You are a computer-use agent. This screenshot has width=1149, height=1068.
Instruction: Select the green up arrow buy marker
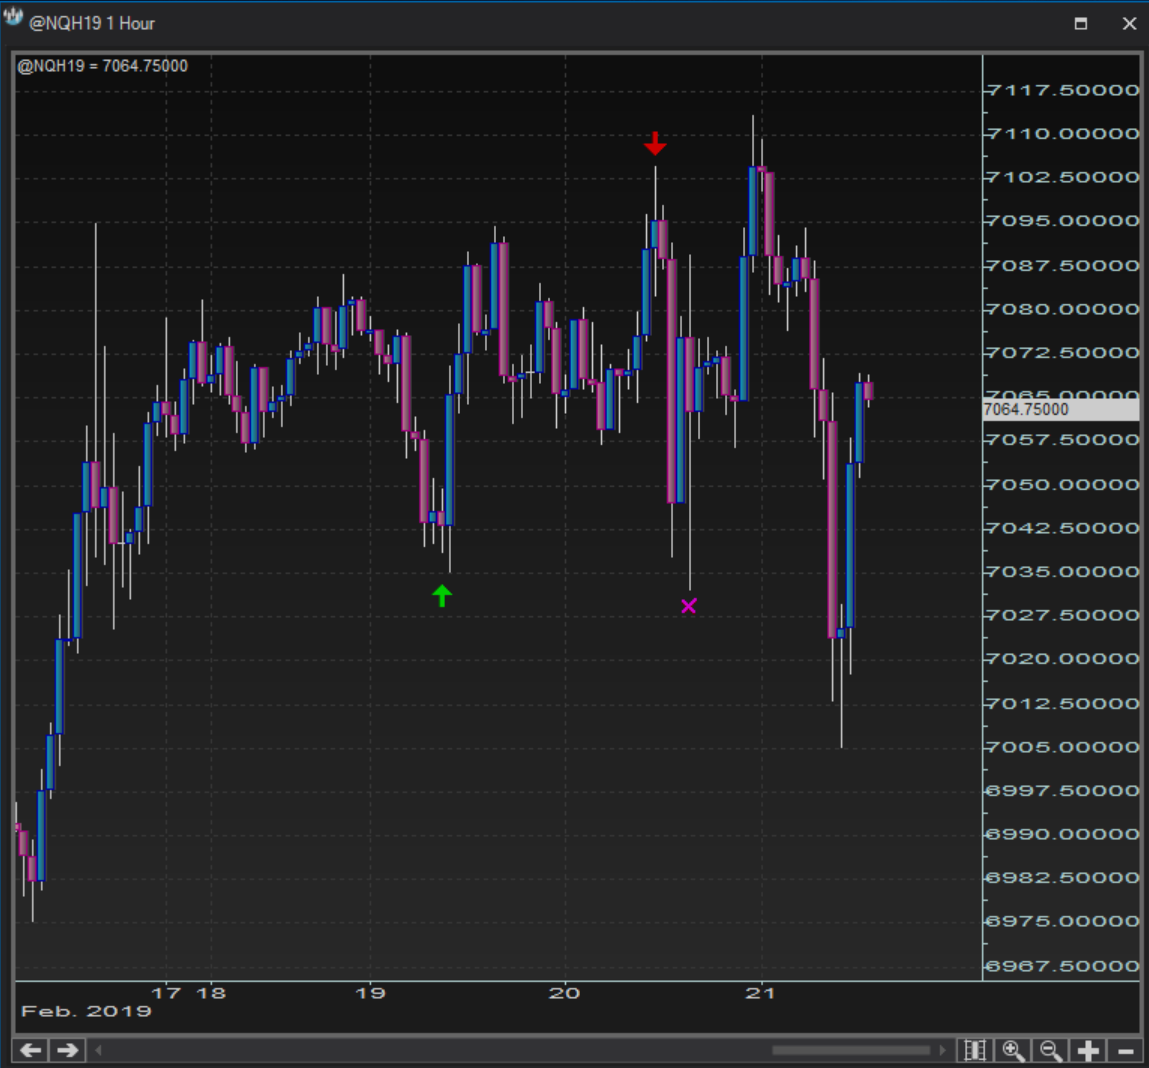442,595
